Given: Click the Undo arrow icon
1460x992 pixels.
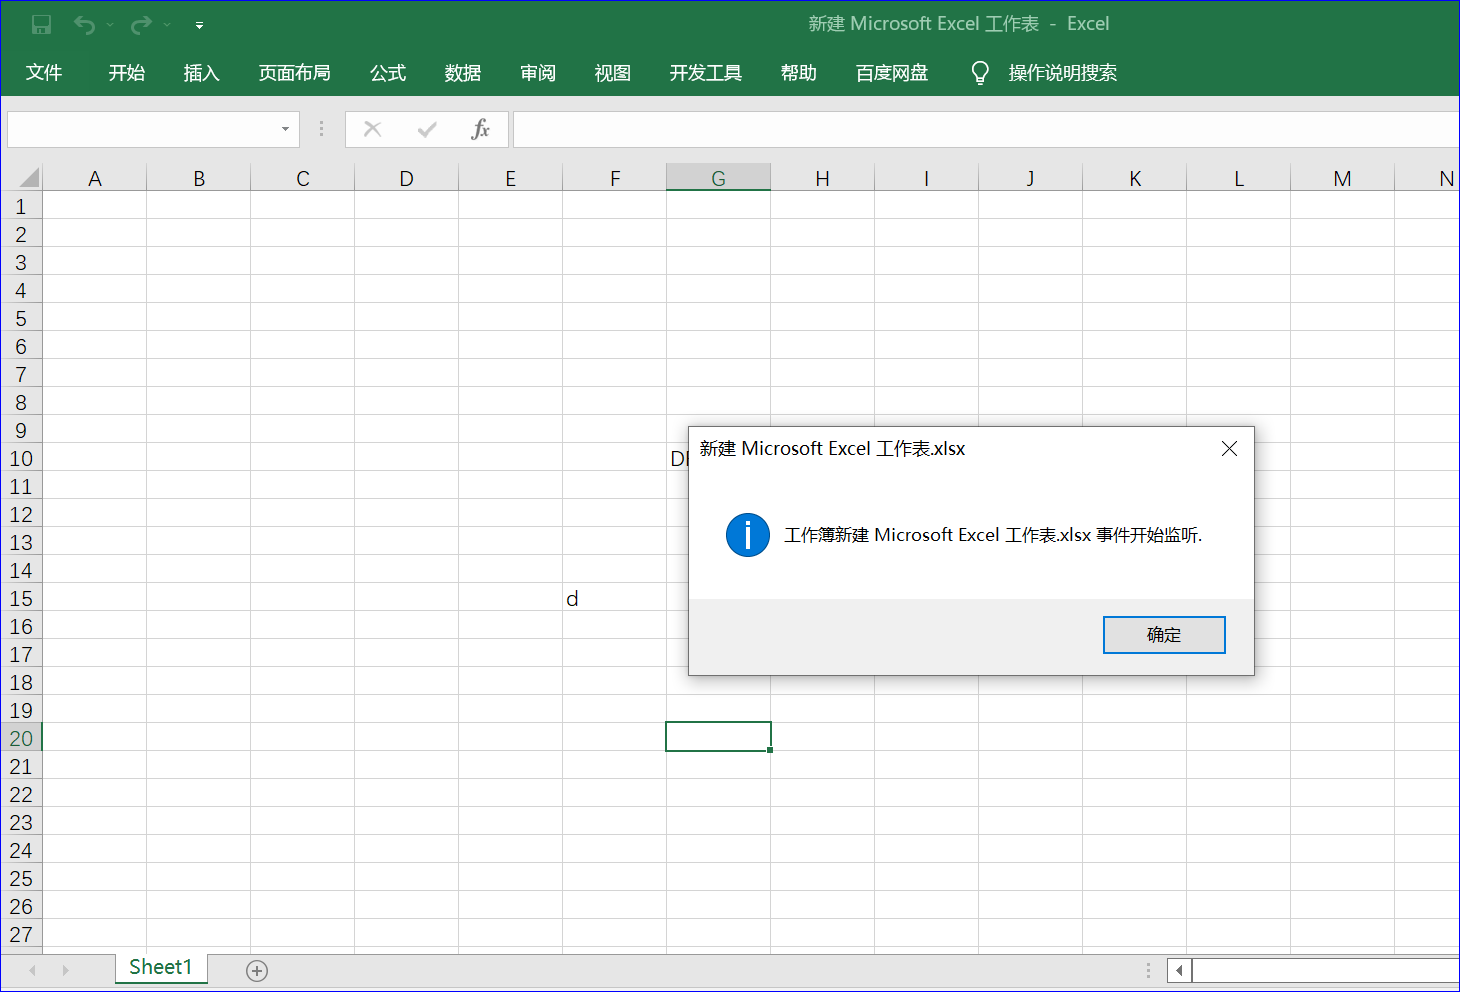Looking at the screenshot, I should pyautogui.click(x=84, y=25).
